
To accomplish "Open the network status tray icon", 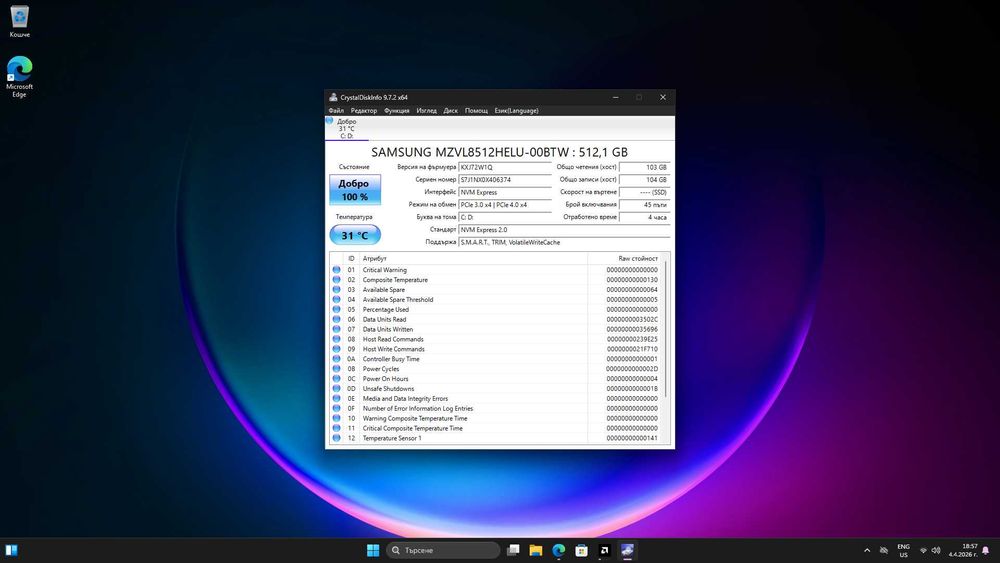I will [x=923, y=550].
